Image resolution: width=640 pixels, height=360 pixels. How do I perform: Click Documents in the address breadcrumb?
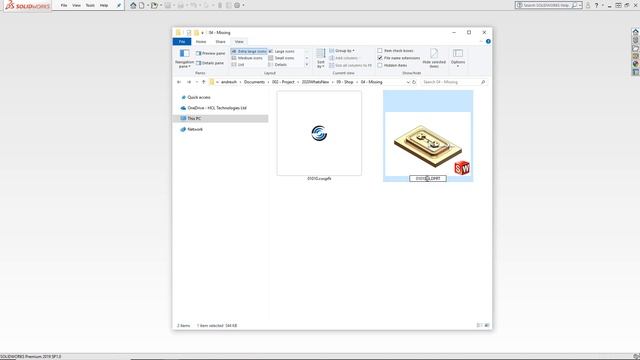(254, 82)
